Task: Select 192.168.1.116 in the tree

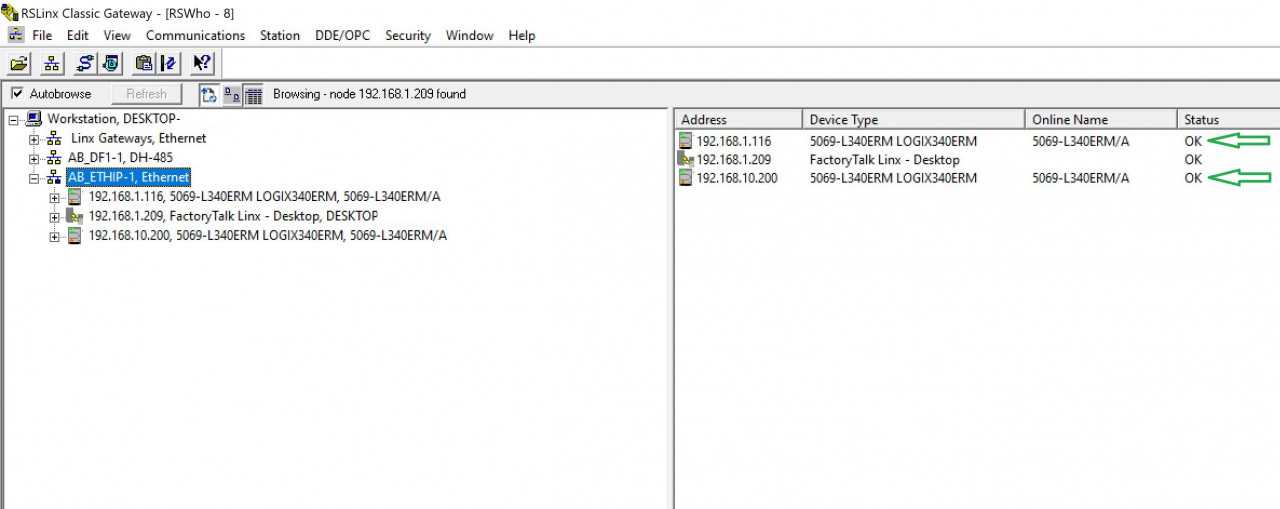Action: click(264, 197)
